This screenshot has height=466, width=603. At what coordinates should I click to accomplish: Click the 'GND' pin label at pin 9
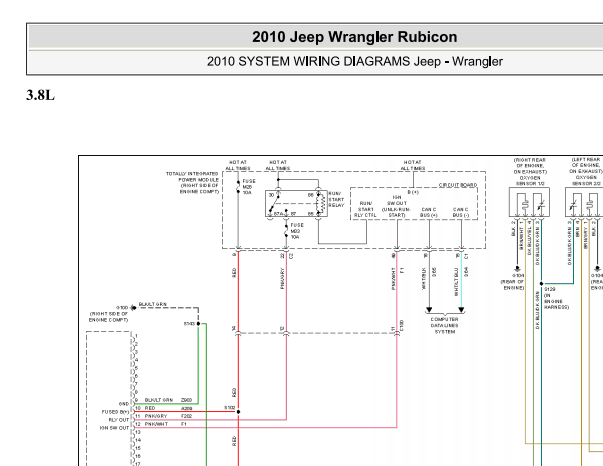click(x=124, y=404)
